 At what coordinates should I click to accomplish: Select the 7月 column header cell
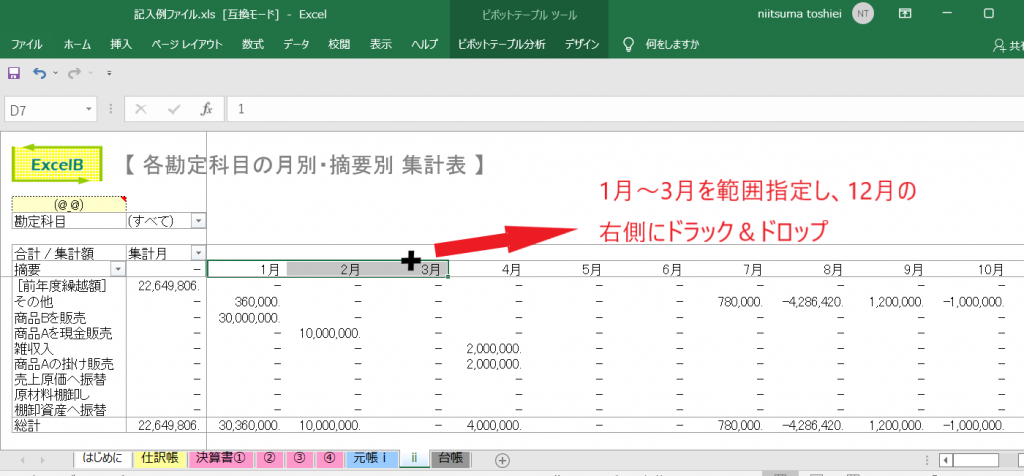click(729, 268)
